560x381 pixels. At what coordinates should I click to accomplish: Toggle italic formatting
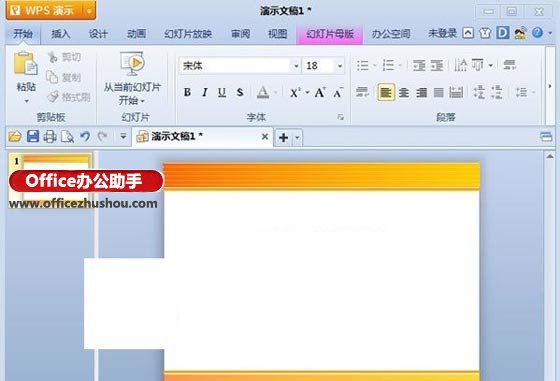(x=205, y=92)
